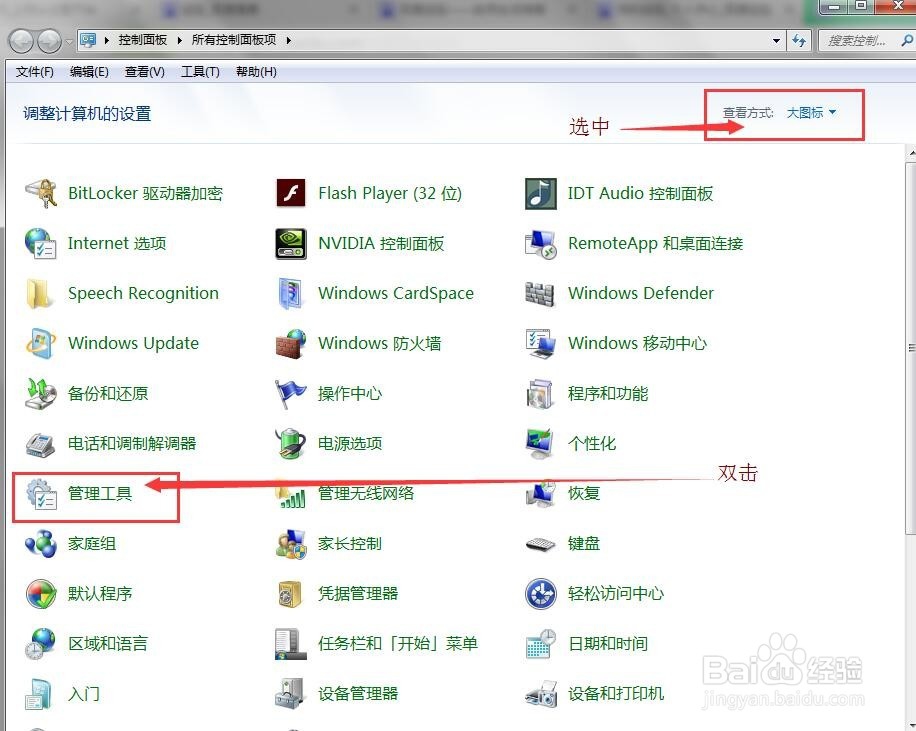This screenshot has width=916, height=731.
Task: Click the scrollbar up arrow
Action: click(x=911, y=153)
